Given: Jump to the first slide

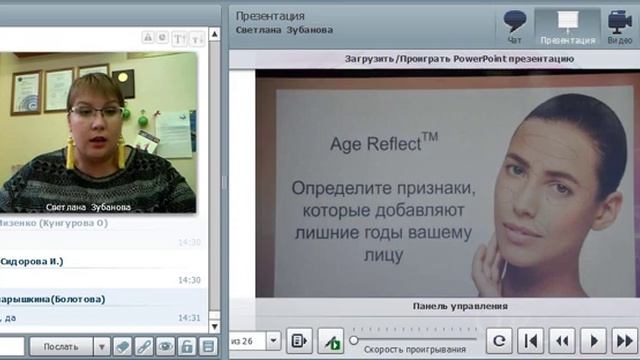Looking at the screenshot, I should point(531,340).
